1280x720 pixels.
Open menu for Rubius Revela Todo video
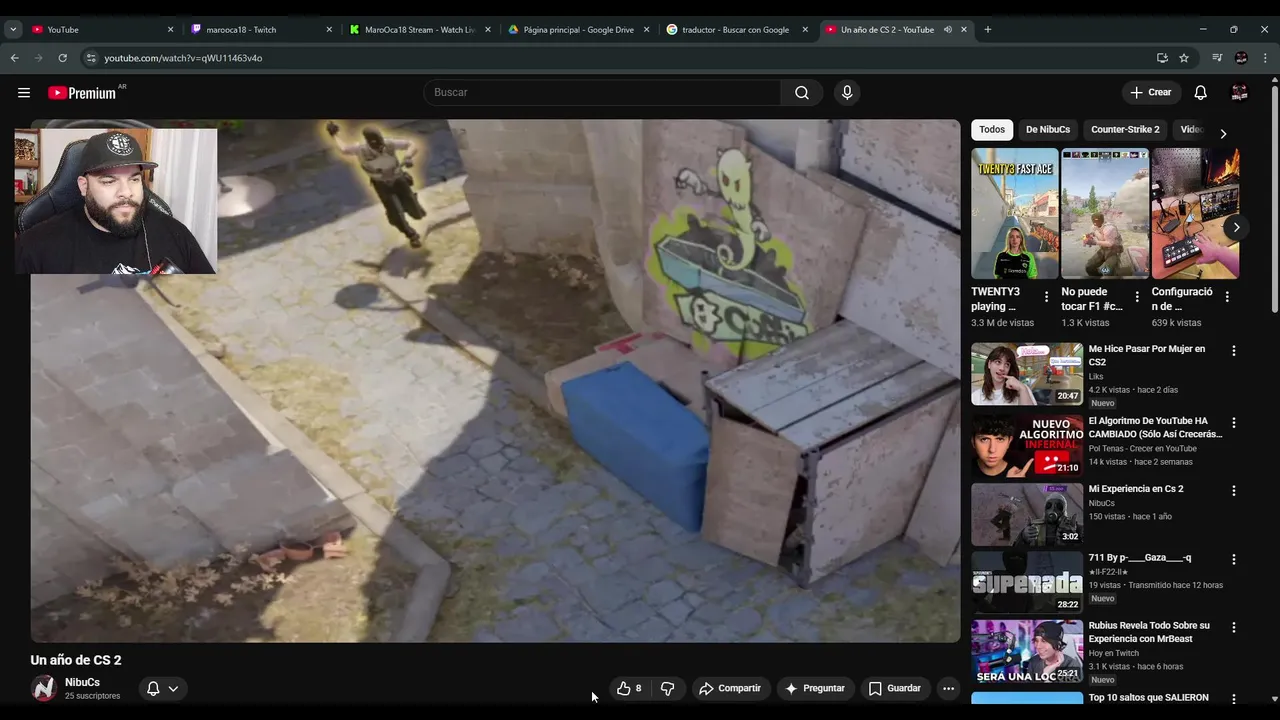pos(1233,627)
